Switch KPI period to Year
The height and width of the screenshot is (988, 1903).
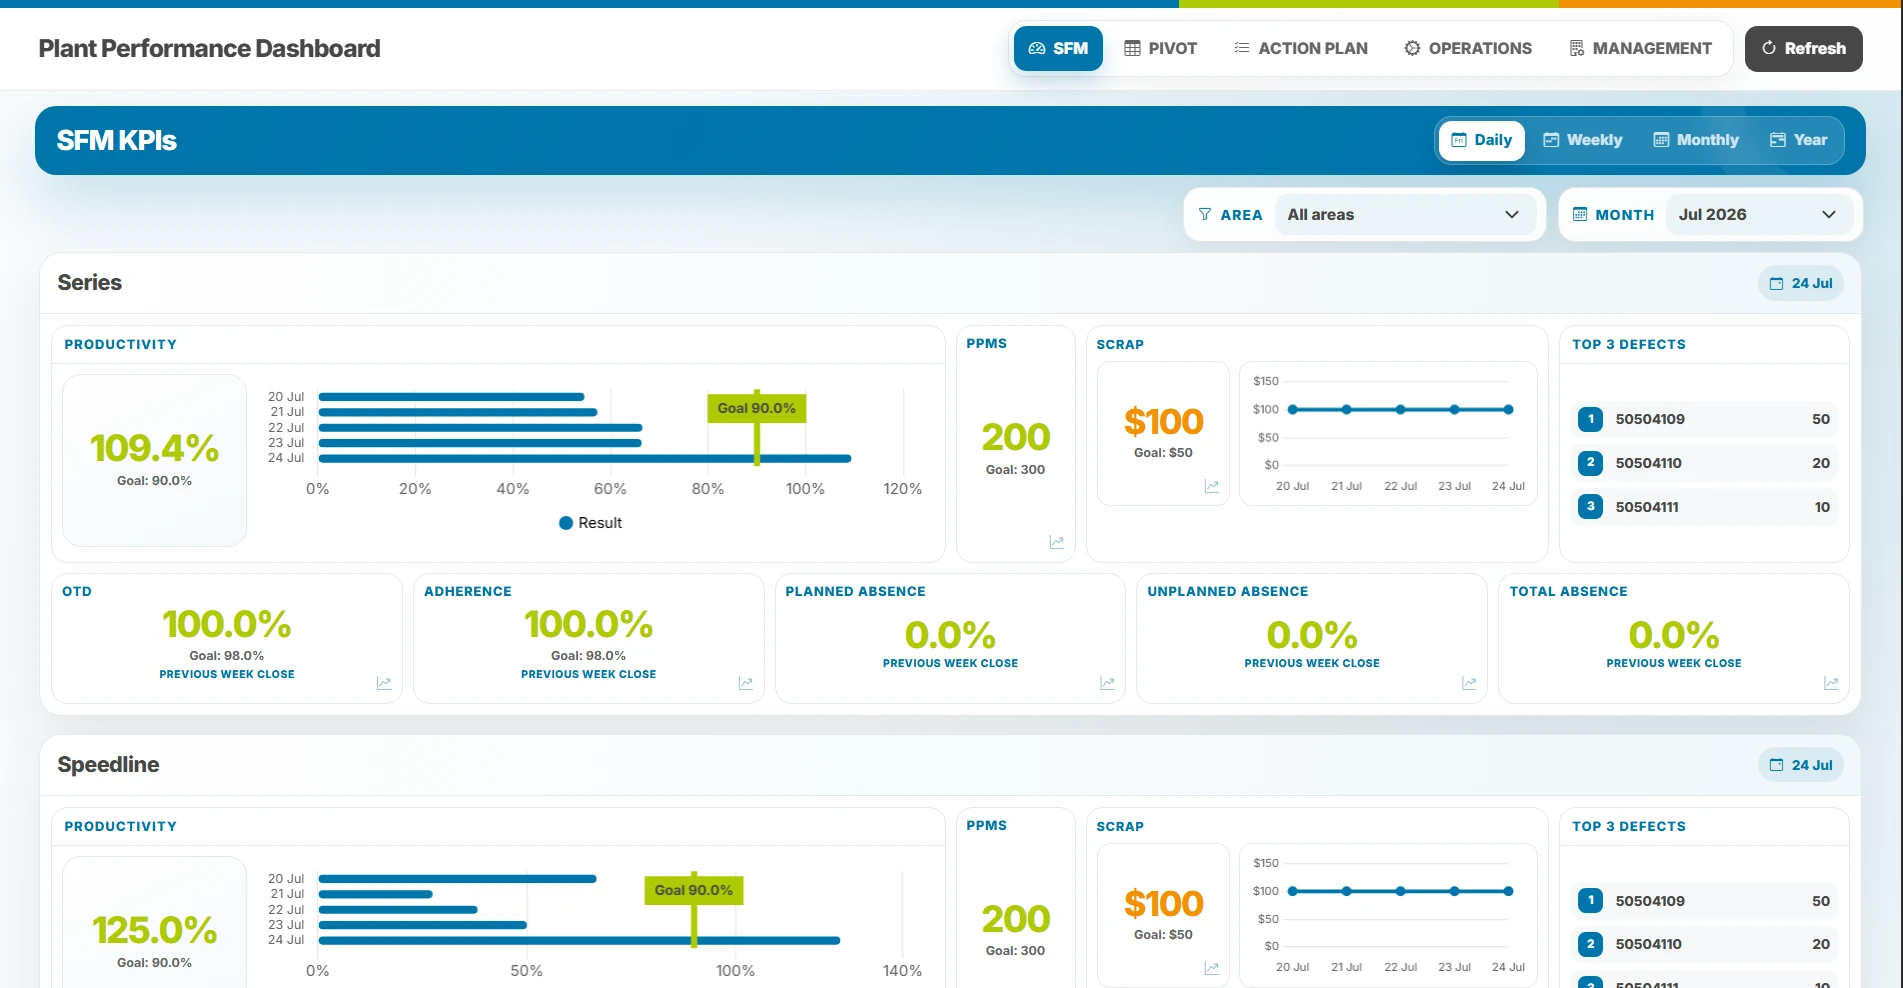tap(1799, 140)
